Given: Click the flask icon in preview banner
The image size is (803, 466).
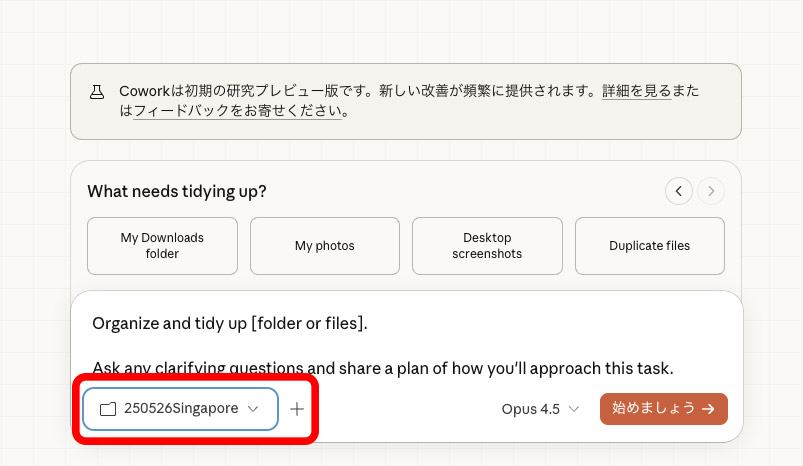Looking at the screenshot, I should [97, 91].
